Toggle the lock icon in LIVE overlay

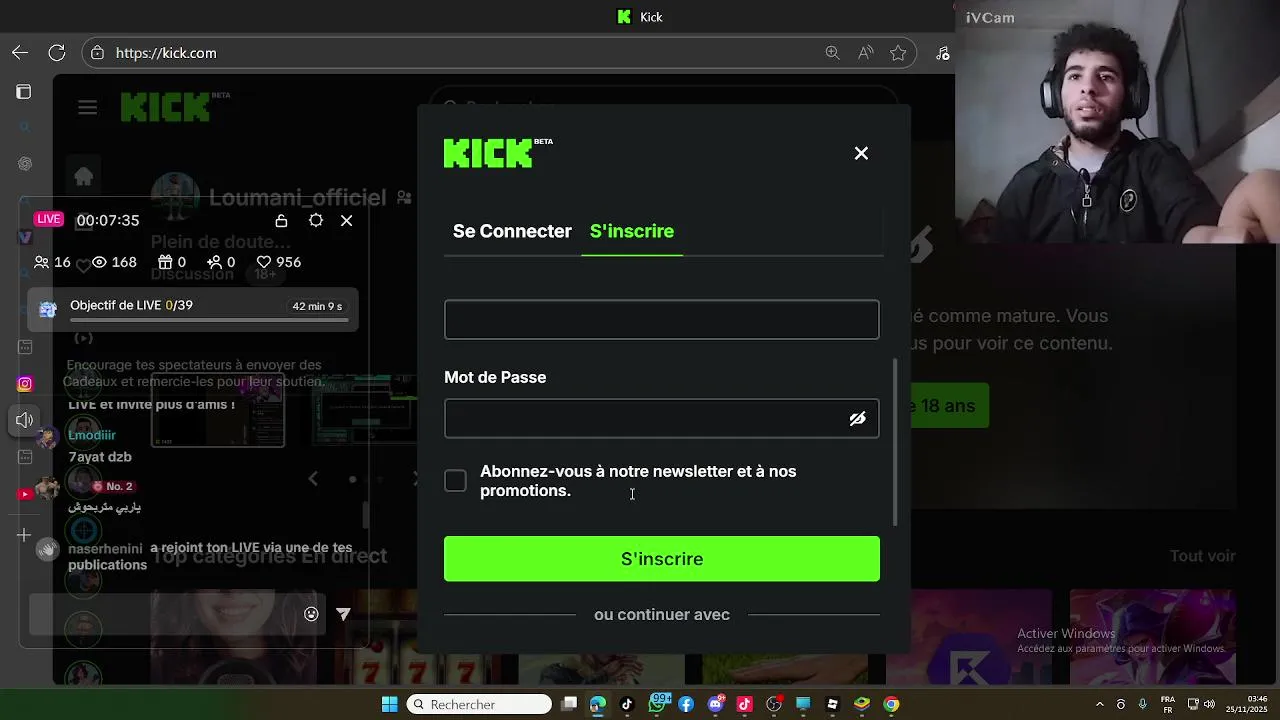click(x=281, y=220)
